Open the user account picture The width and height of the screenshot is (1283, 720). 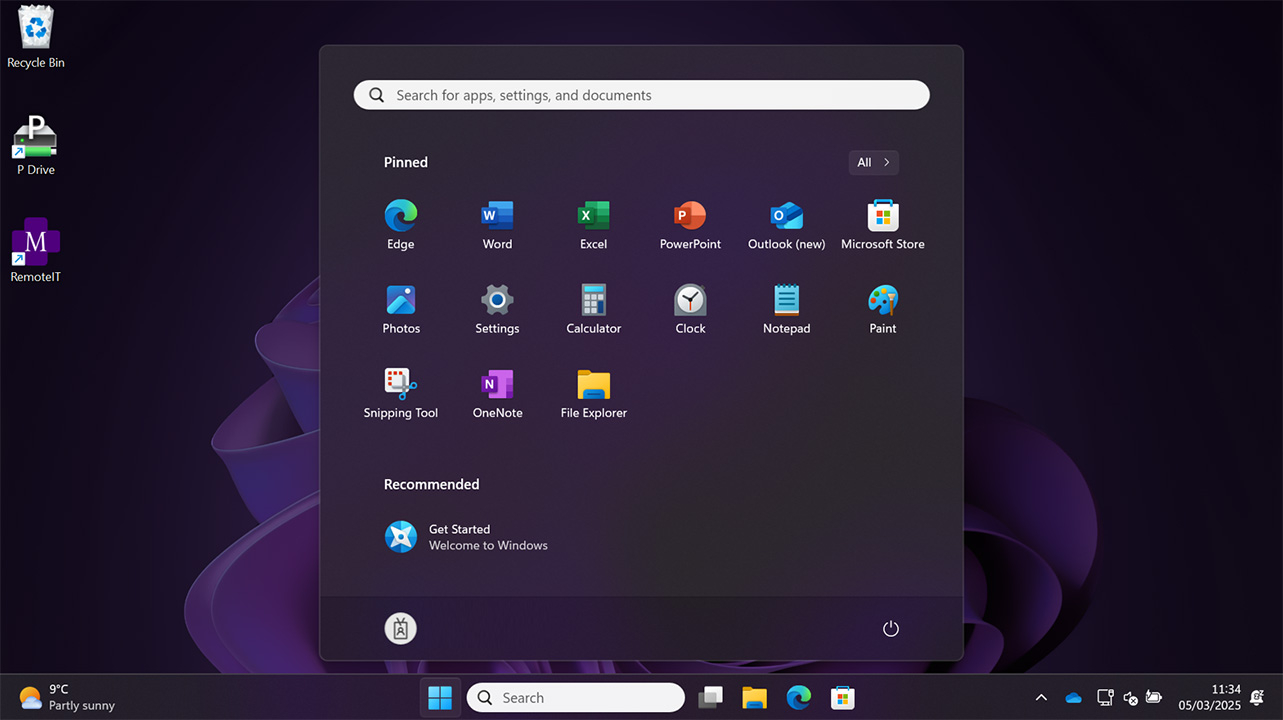[400, 628]
